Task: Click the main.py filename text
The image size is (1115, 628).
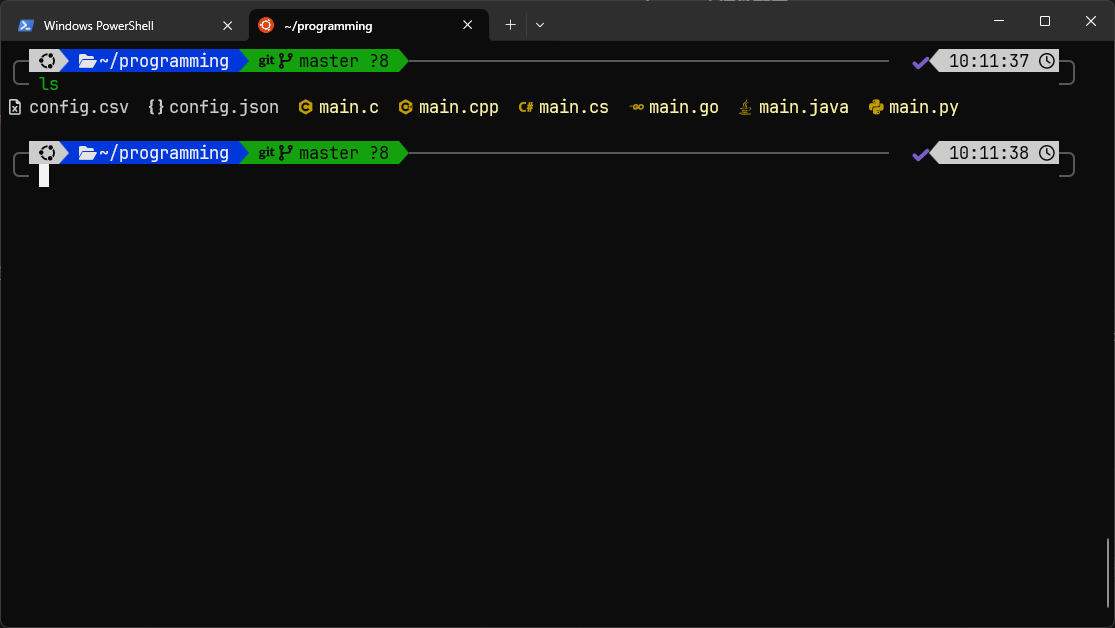Action: pos(923,107)
